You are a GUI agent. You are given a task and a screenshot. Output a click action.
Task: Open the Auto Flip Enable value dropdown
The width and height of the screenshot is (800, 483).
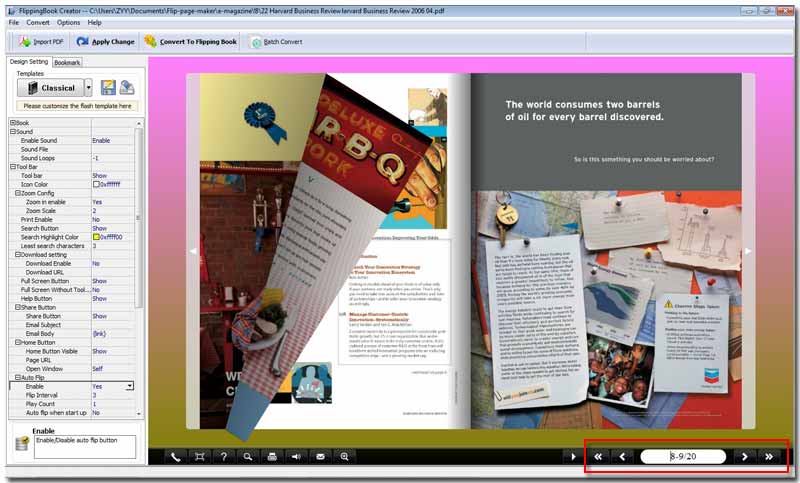[x=130, y=386]
